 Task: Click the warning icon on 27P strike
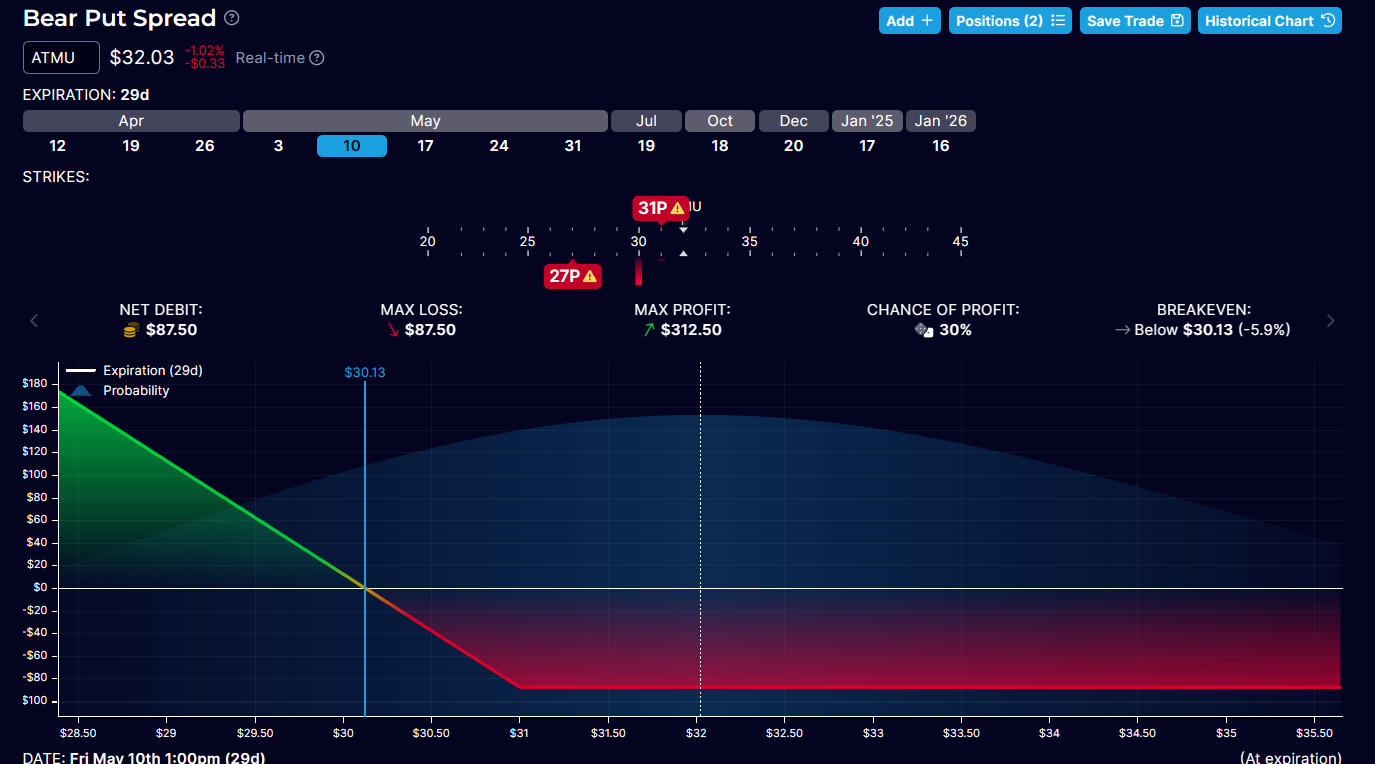tap(589, 276)
